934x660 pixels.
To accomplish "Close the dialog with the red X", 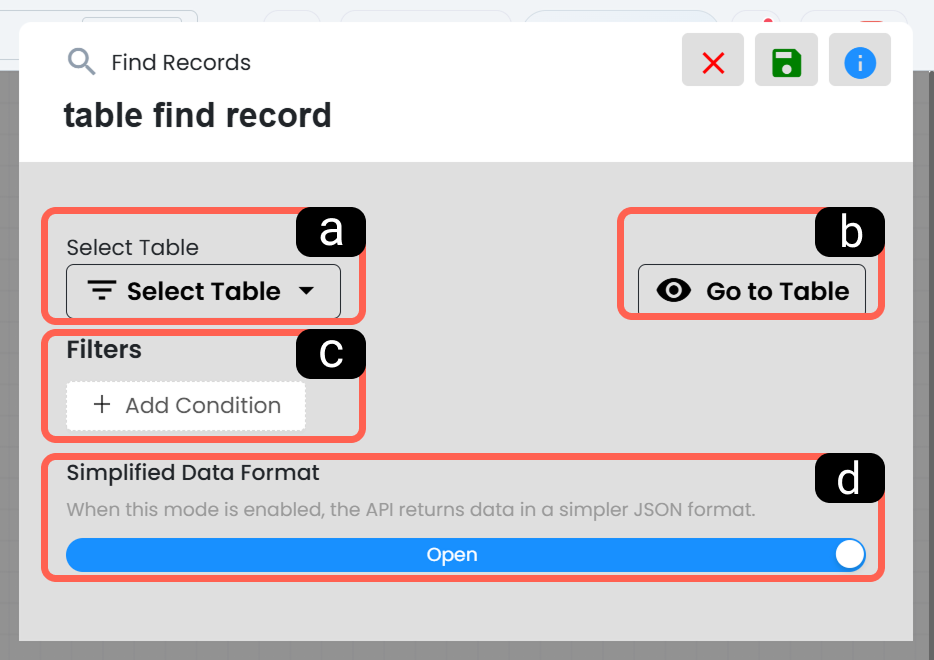I will tap(712, 60).
